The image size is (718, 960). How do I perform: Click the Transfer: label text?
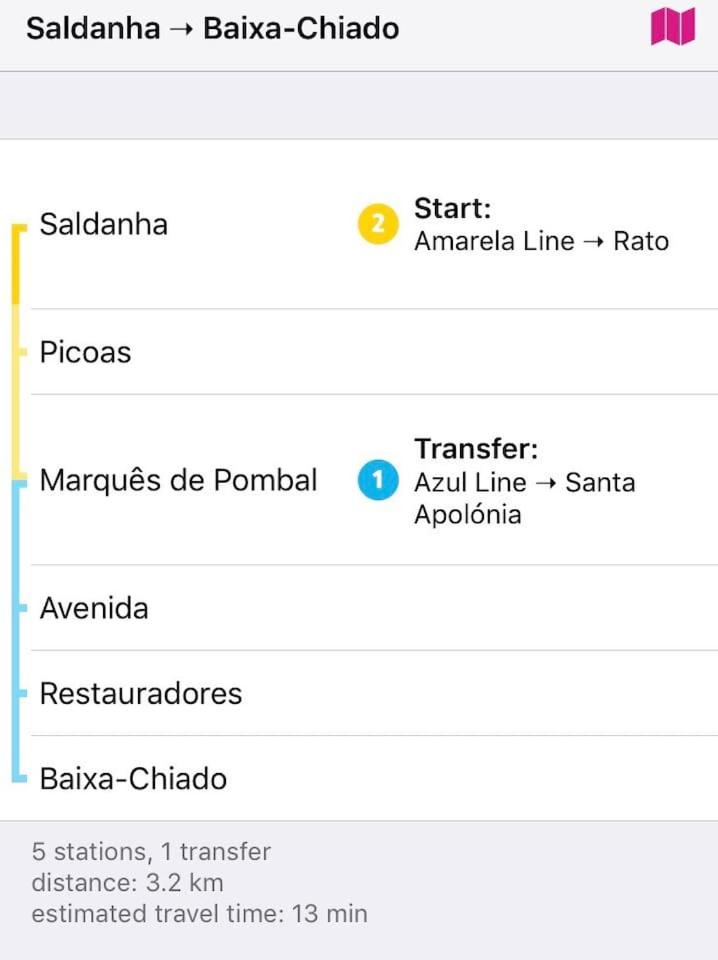click(476, 449)
